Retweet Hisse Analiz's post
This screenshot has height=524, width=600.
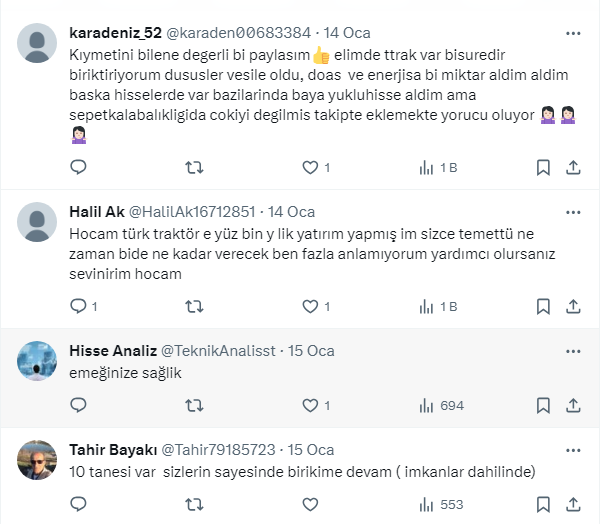197,405
